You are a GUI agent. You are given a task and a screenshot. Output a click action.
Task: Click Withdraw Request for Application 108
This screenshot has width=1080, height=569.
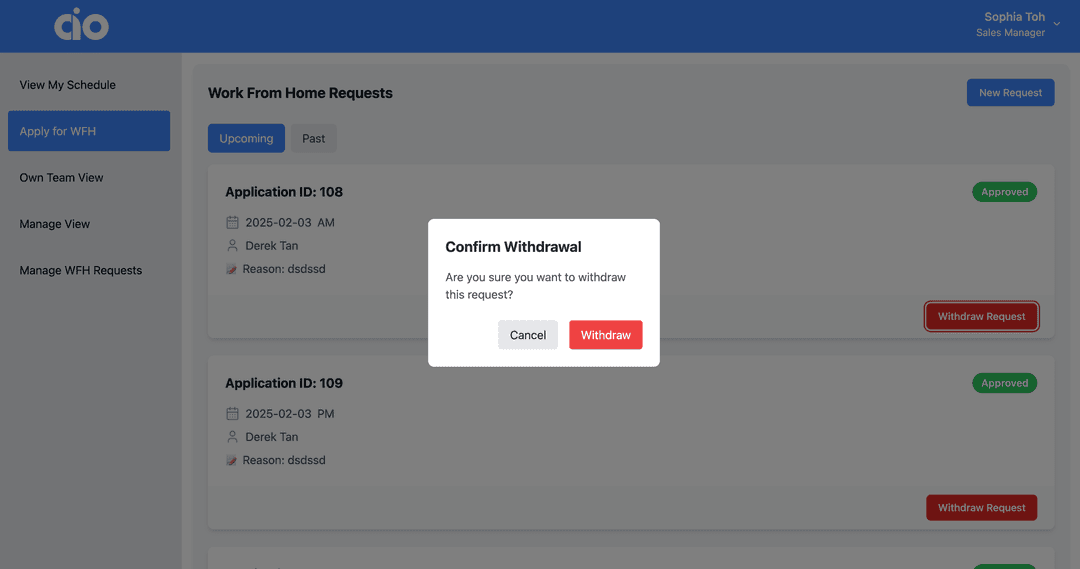982,316
